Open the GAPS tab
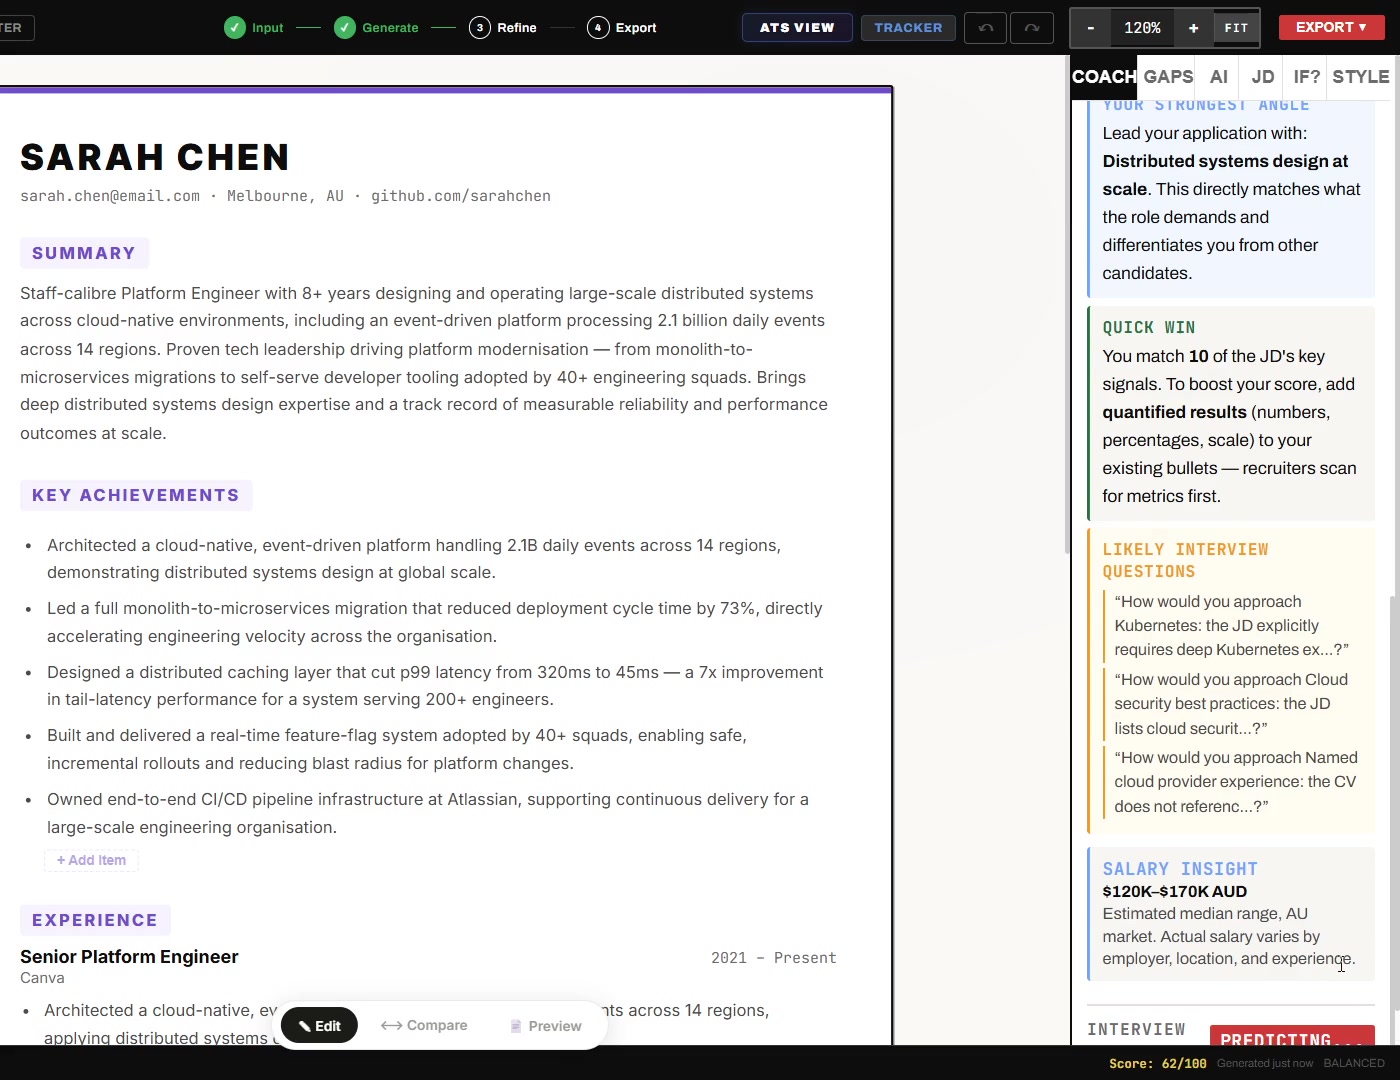Screen dimensions: 1400x1080 pos(1168,77)
